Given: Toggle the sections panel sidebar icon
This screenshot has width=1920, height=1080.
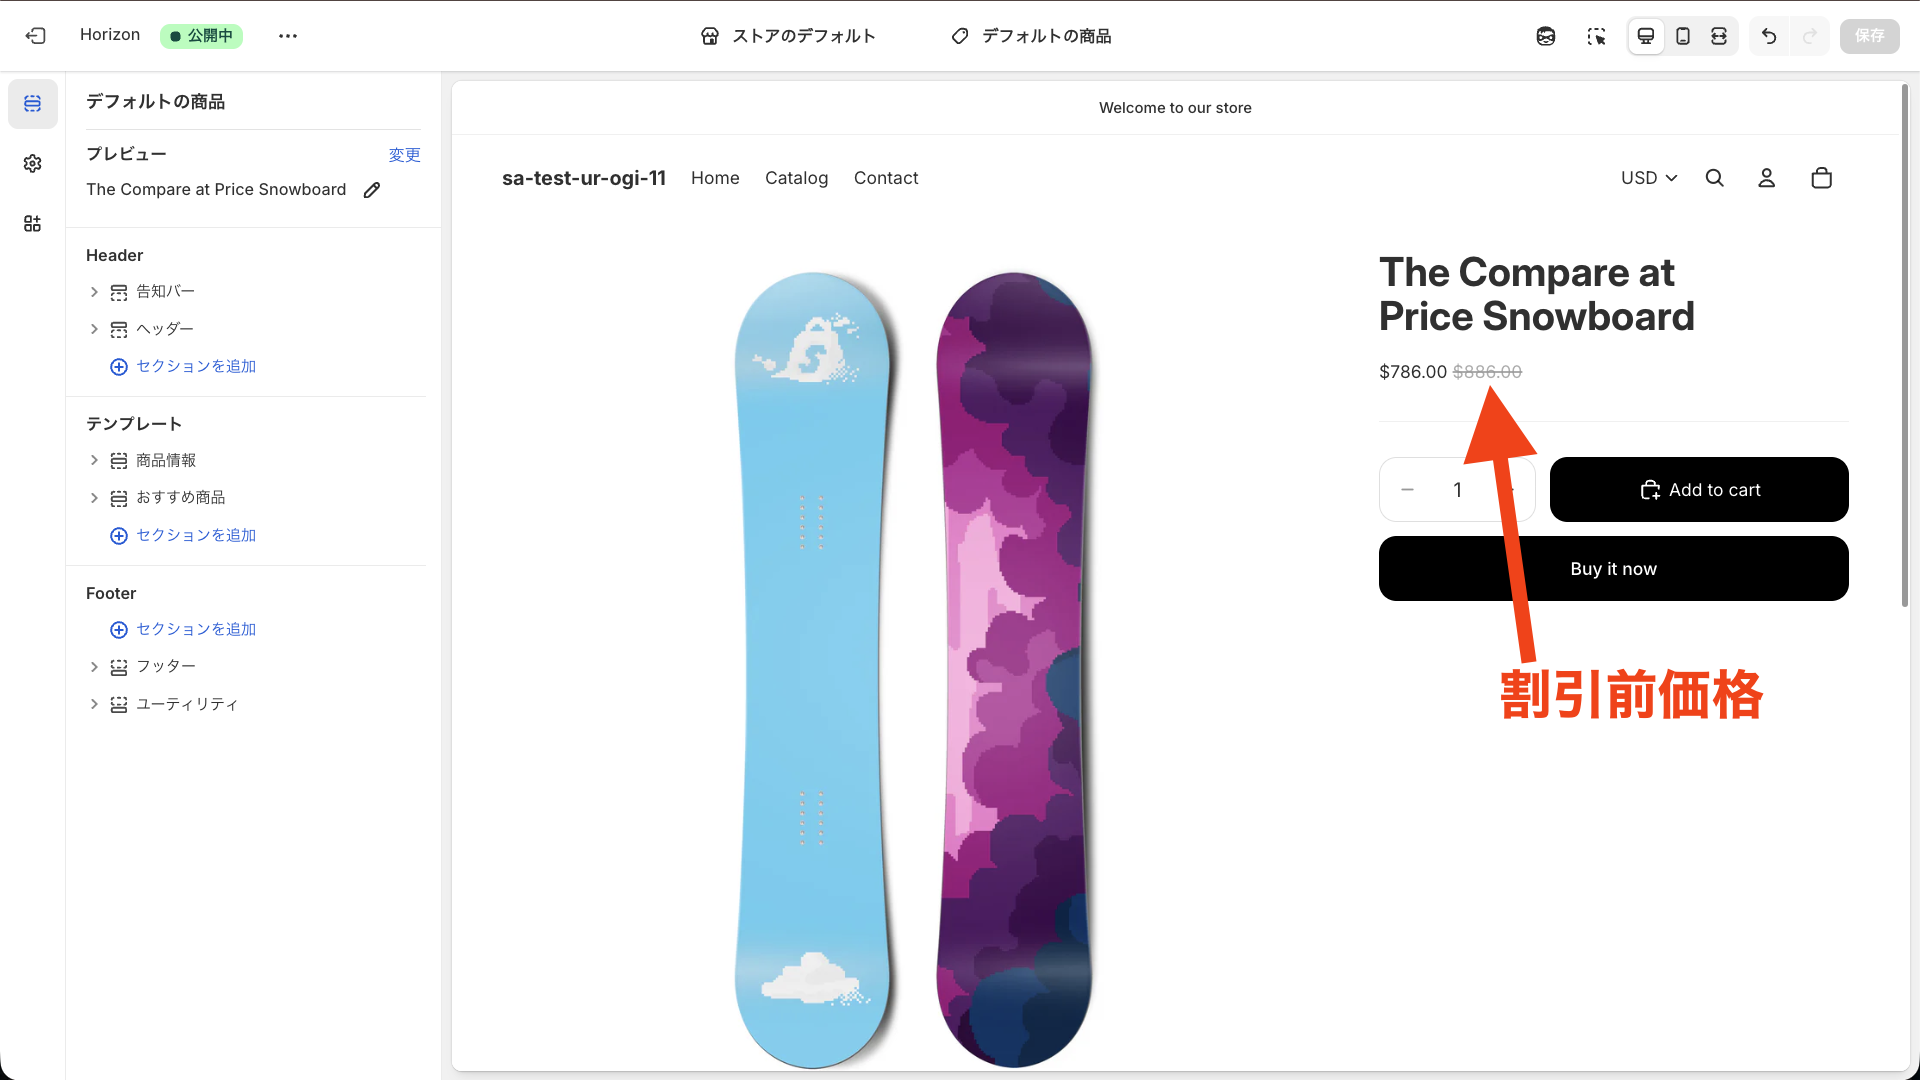Looking at the screenshot, I should point(33,103).
